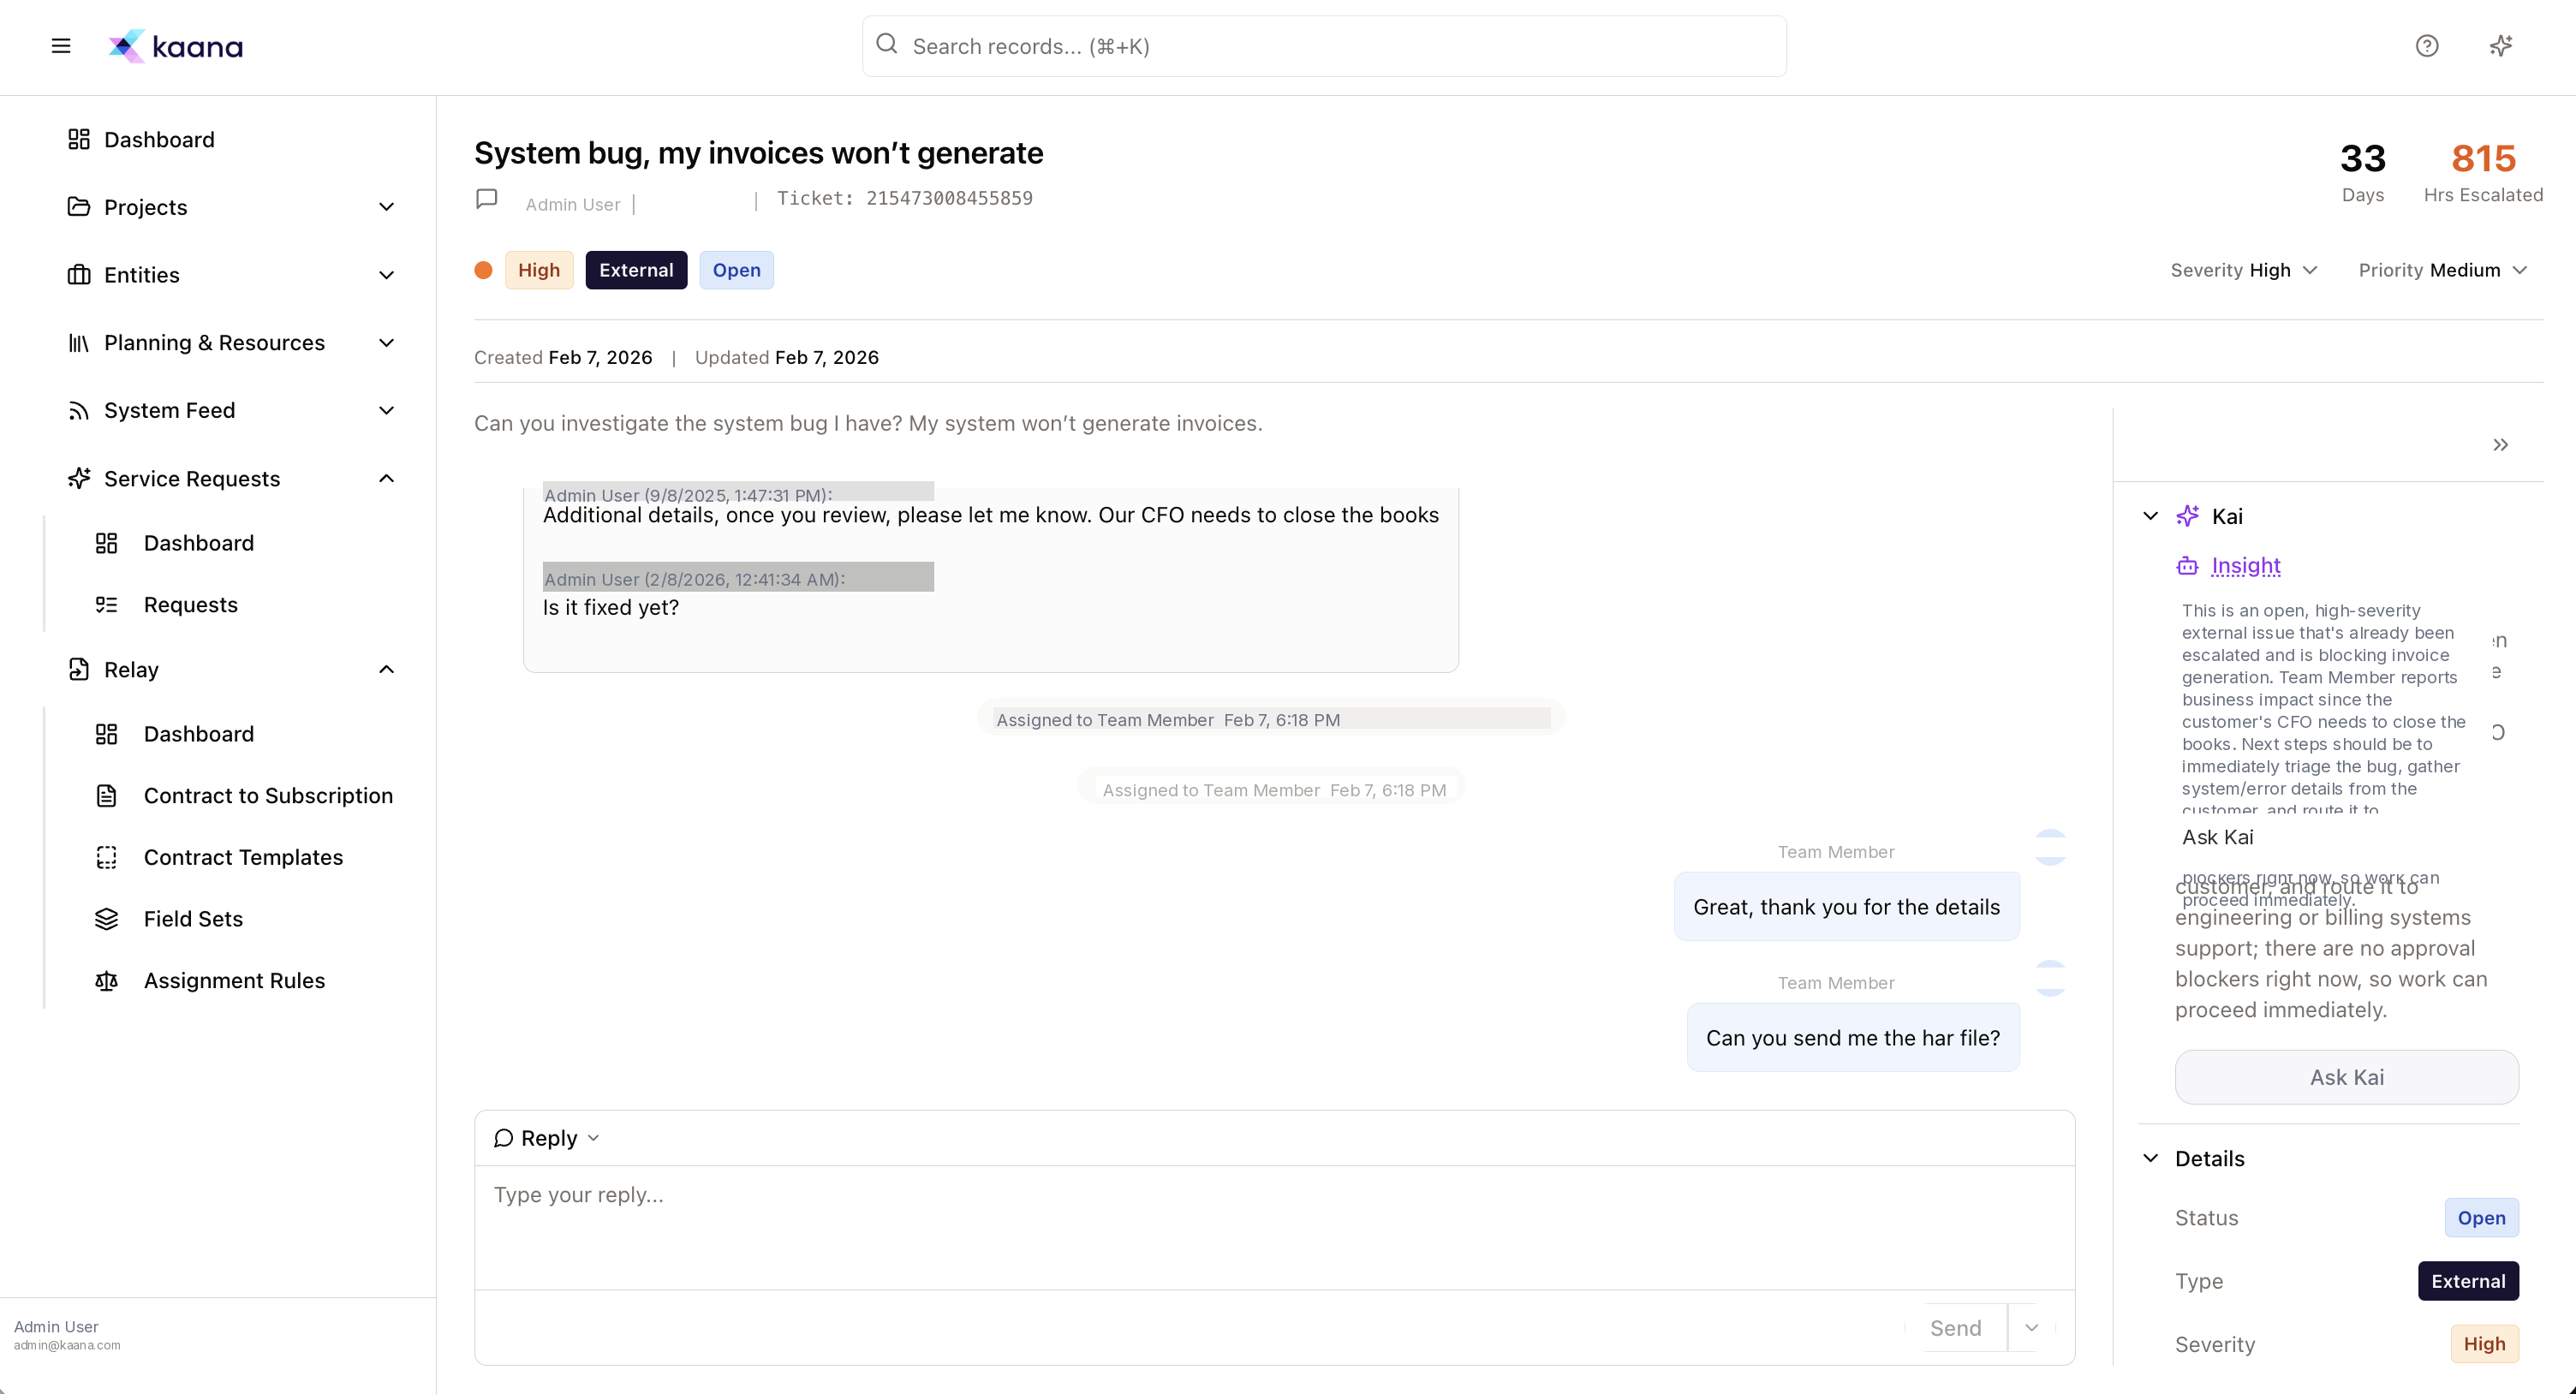Collapse the Details section
Image resolution: width=2576 pixels, height=1394 pixels.
(x=2150, y=1158)
